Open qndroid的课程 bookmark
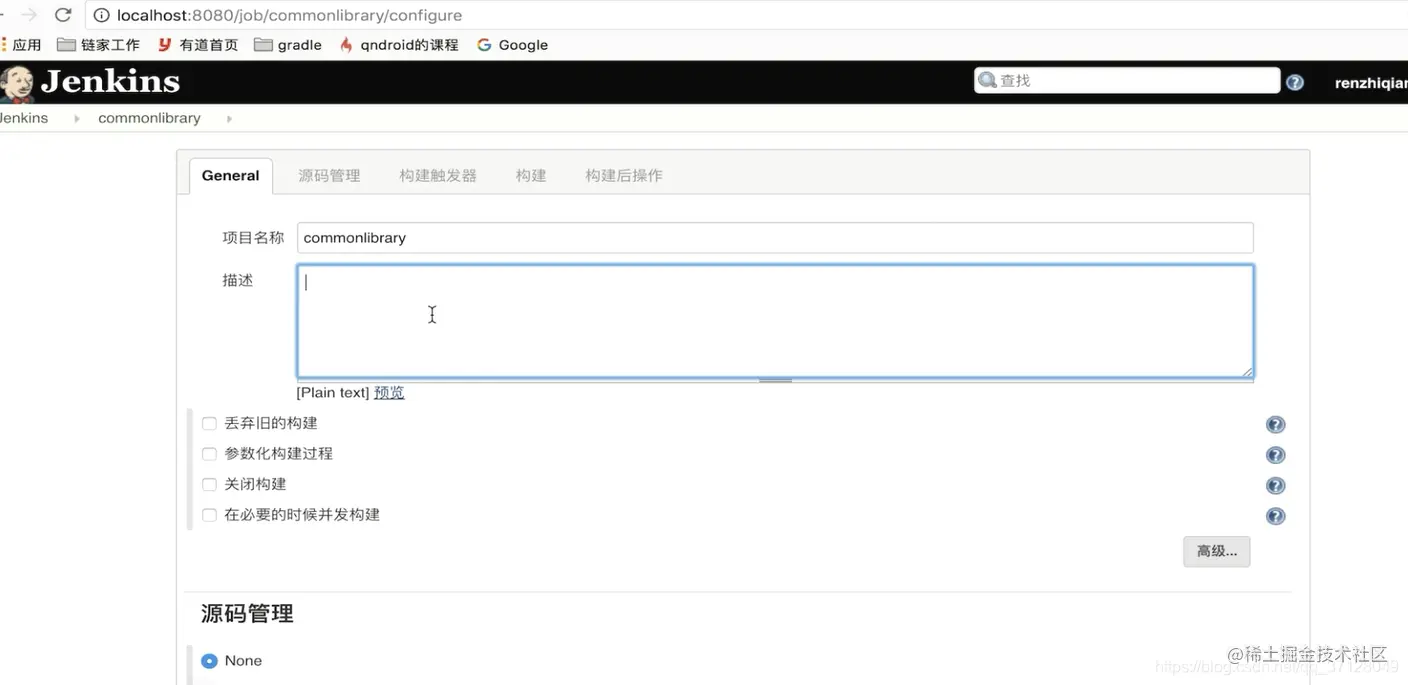The width and height of the screenshot is (1408, 685). pos(399,45)
